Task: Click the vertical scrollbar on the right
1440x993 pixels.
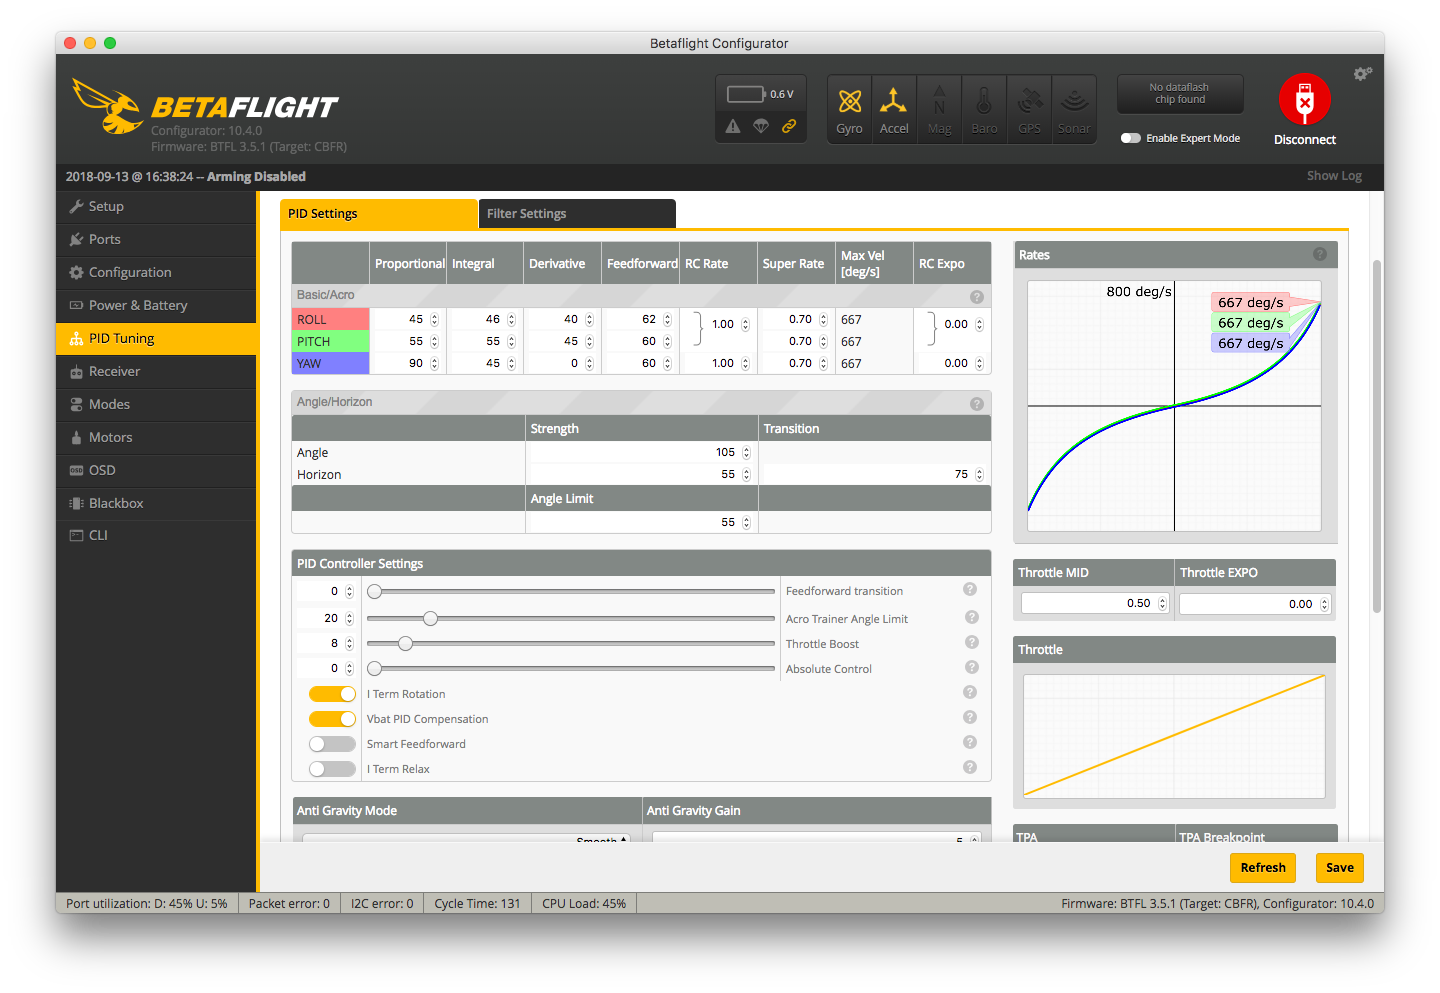Action: (1377, 435)
